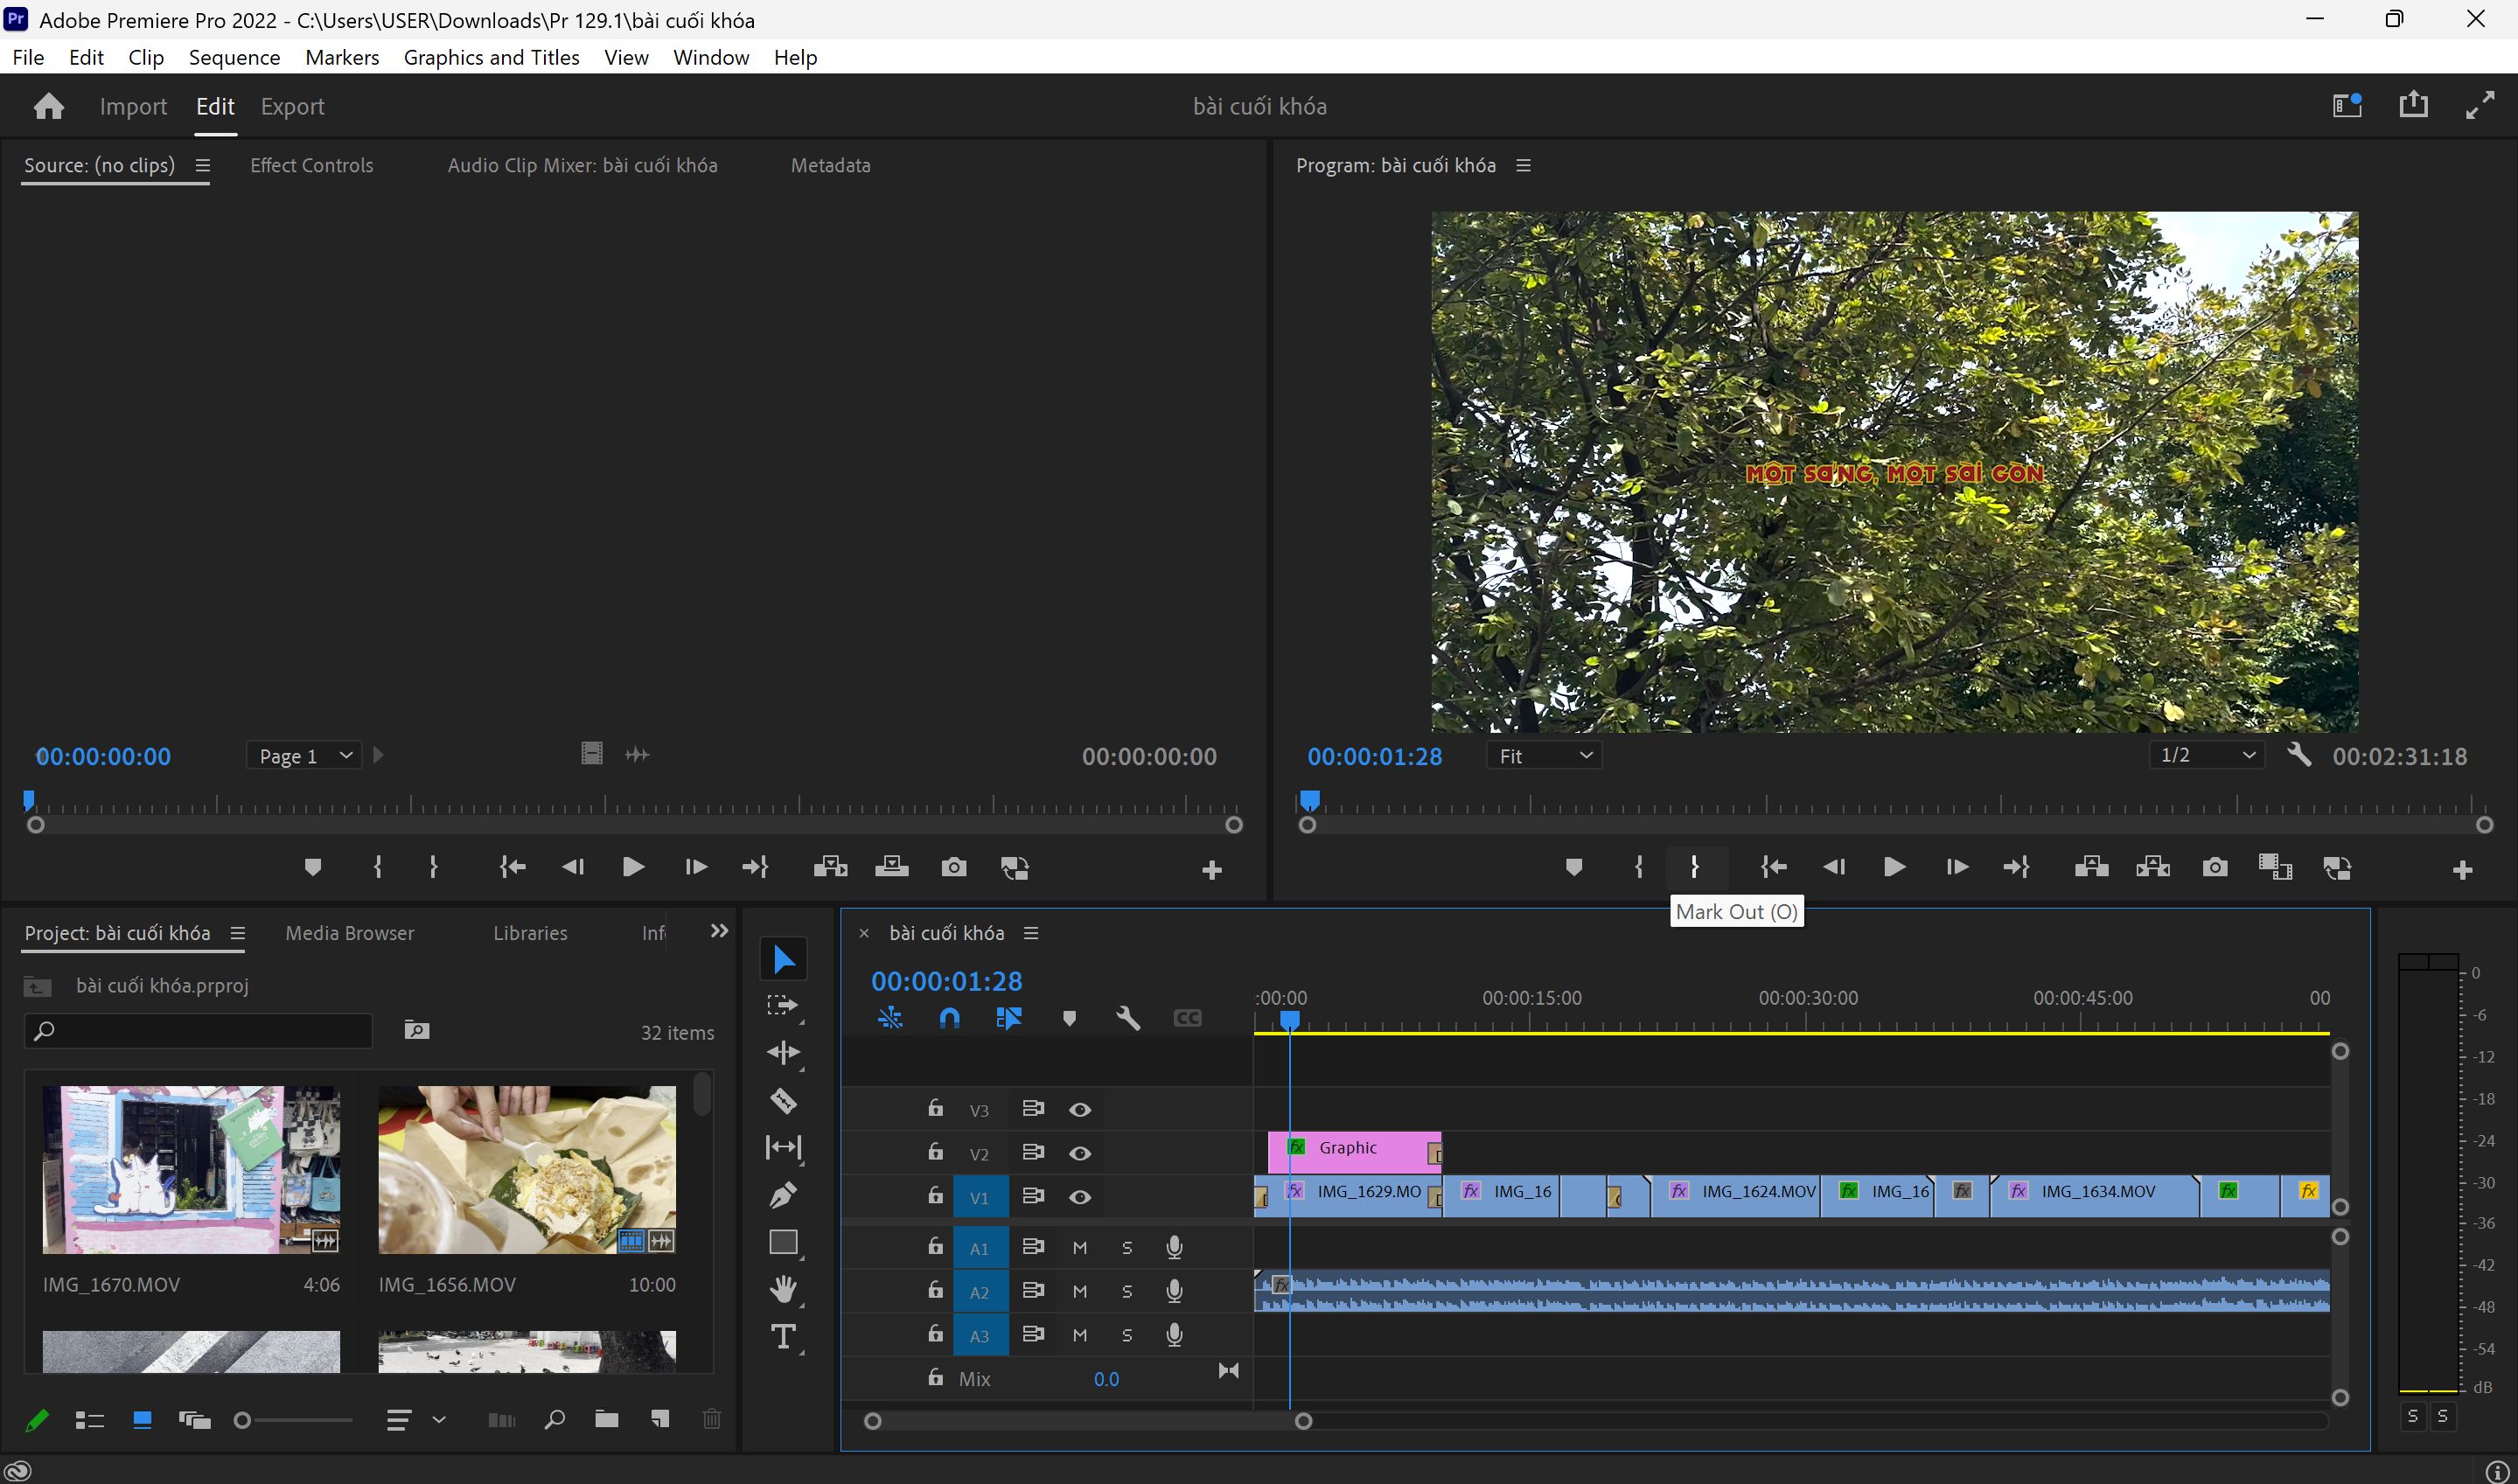This screenshot has width=2518, height=1484.
Task: Click Mark Out in Program monitor
Action: coord(1694,867)
